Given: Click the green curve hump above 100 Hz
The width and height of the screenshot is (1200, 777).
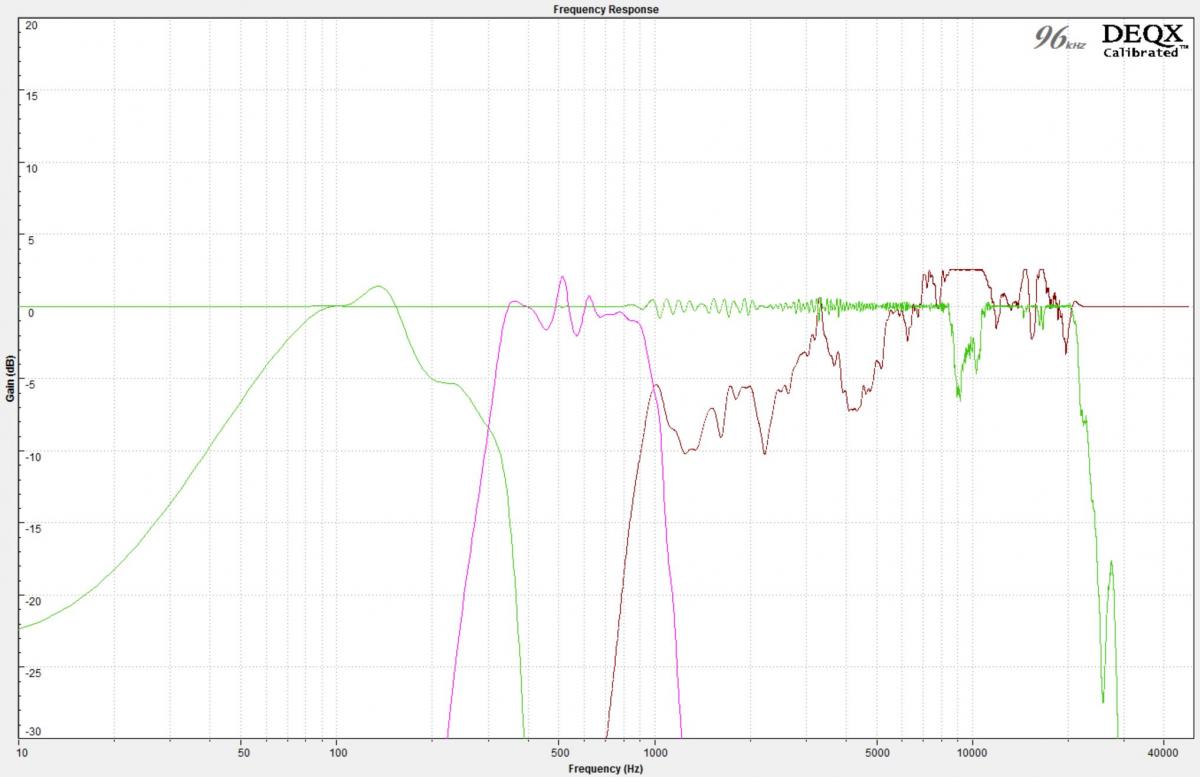Looking at the screenshot, I should (x=378, y=287).
